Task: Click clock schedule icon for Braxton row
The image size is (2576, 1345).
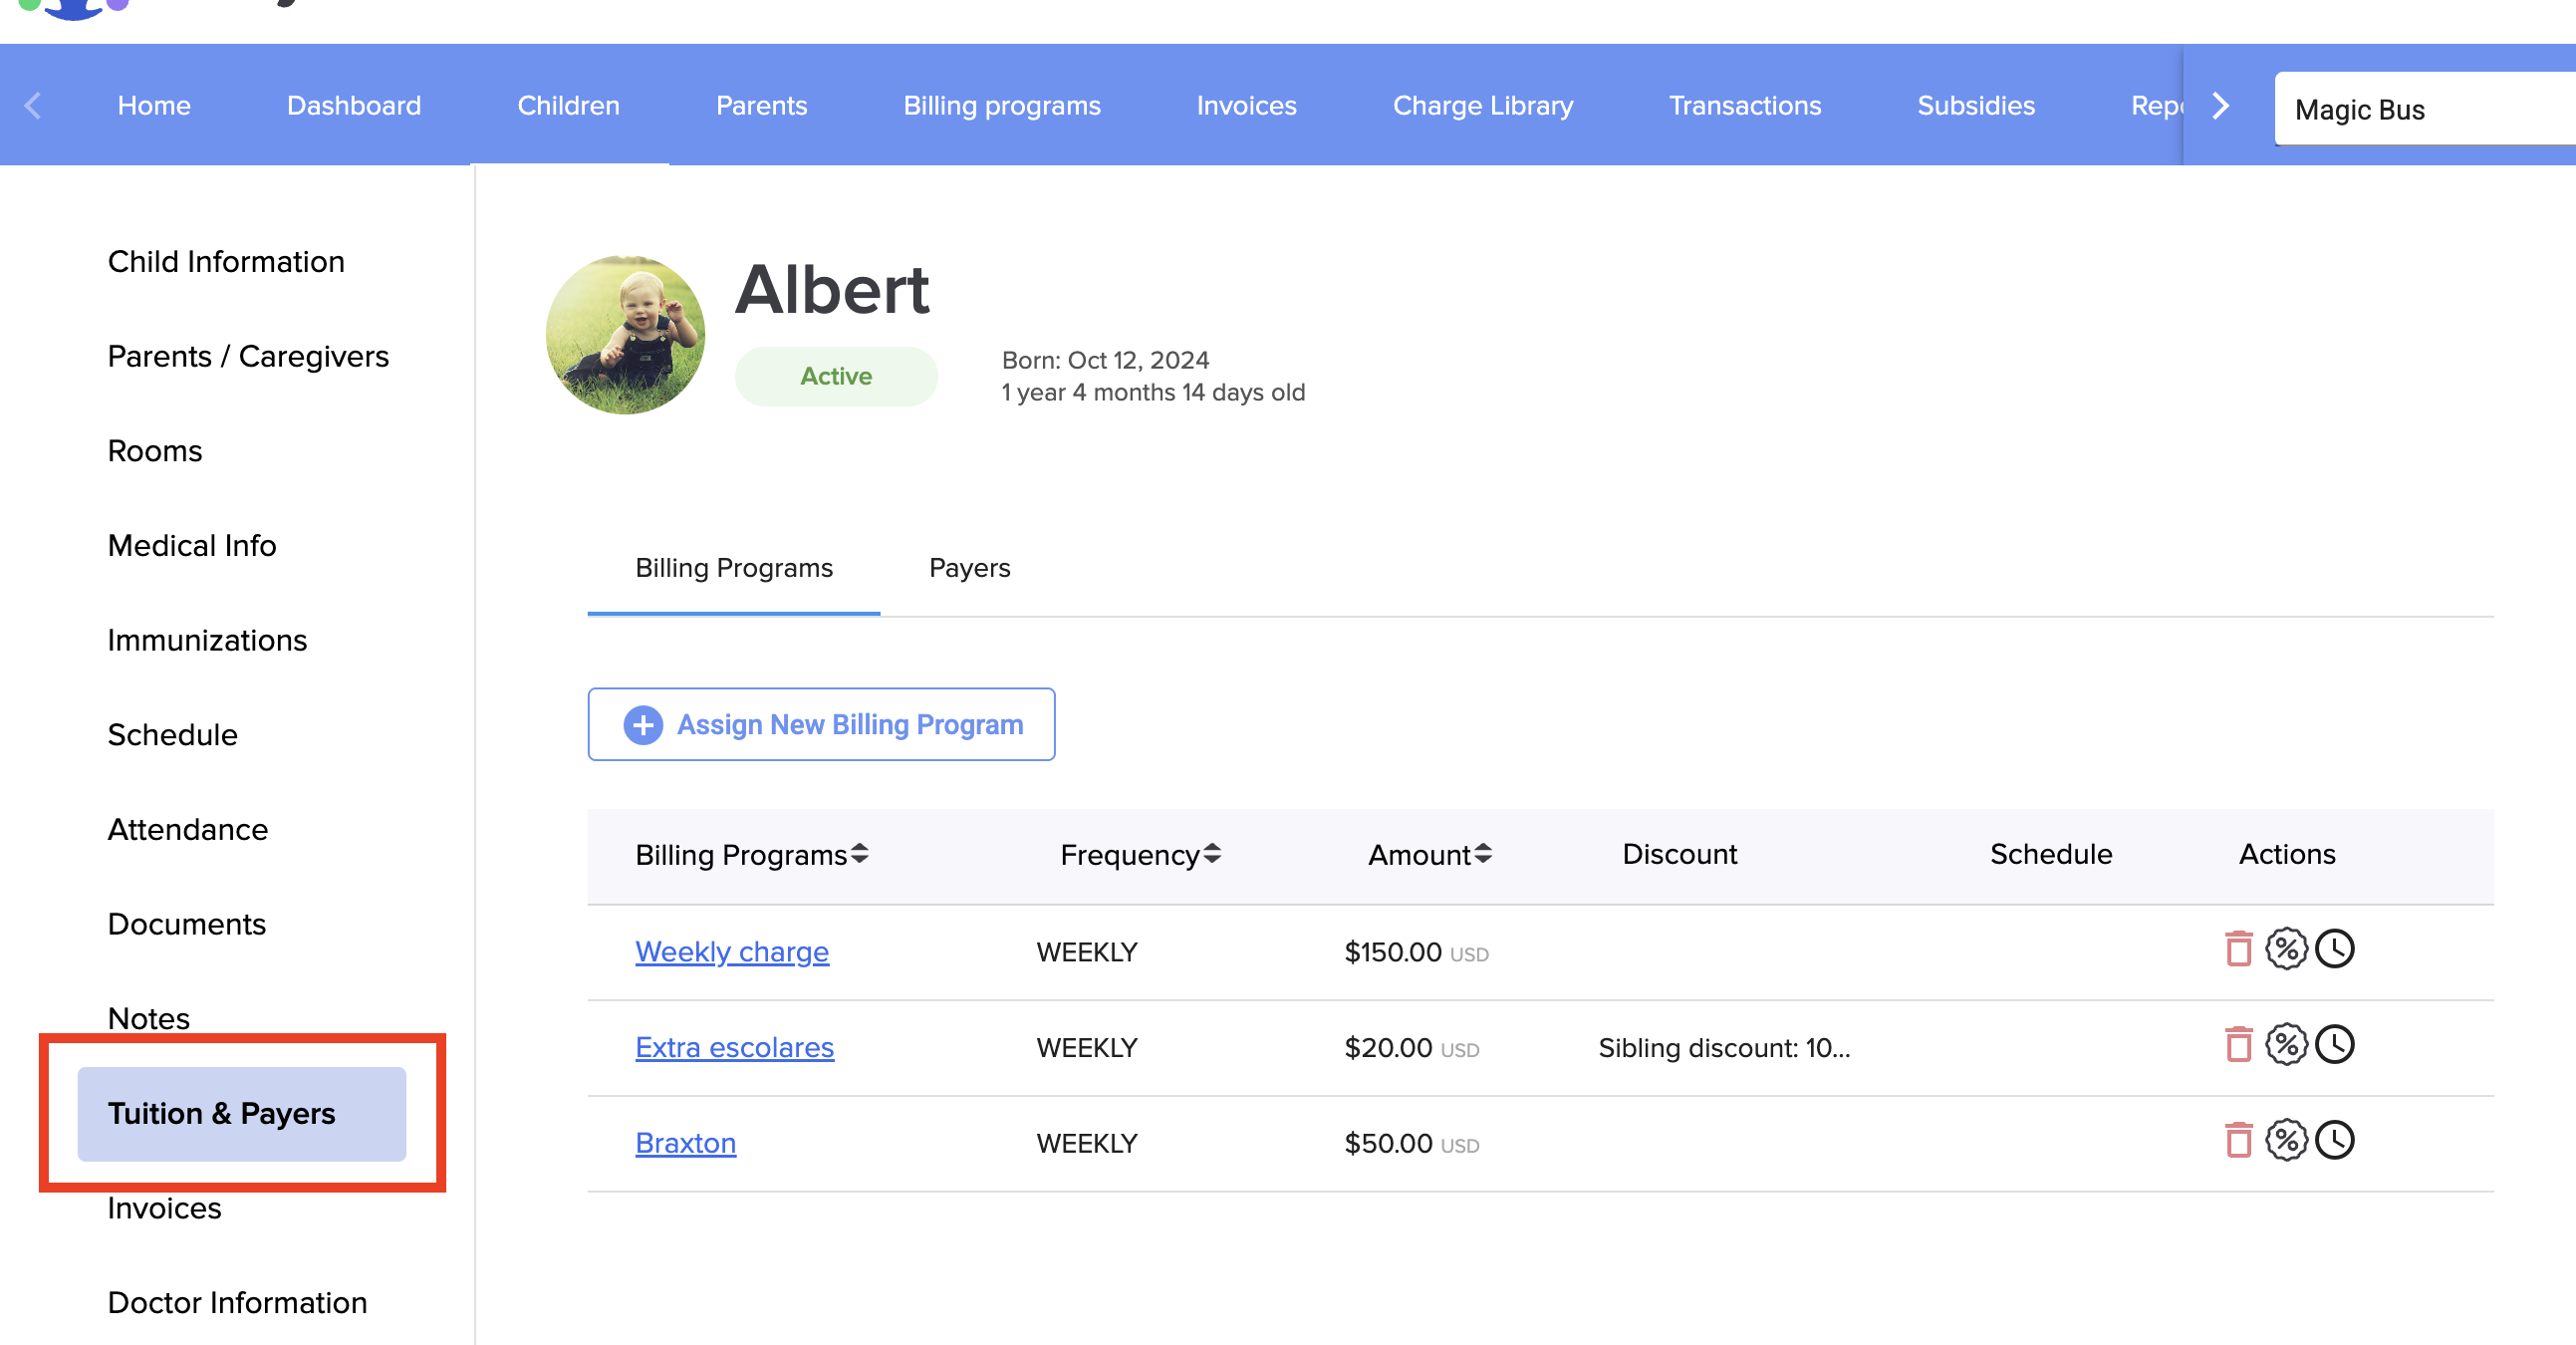Action: coord(2335,1141)
